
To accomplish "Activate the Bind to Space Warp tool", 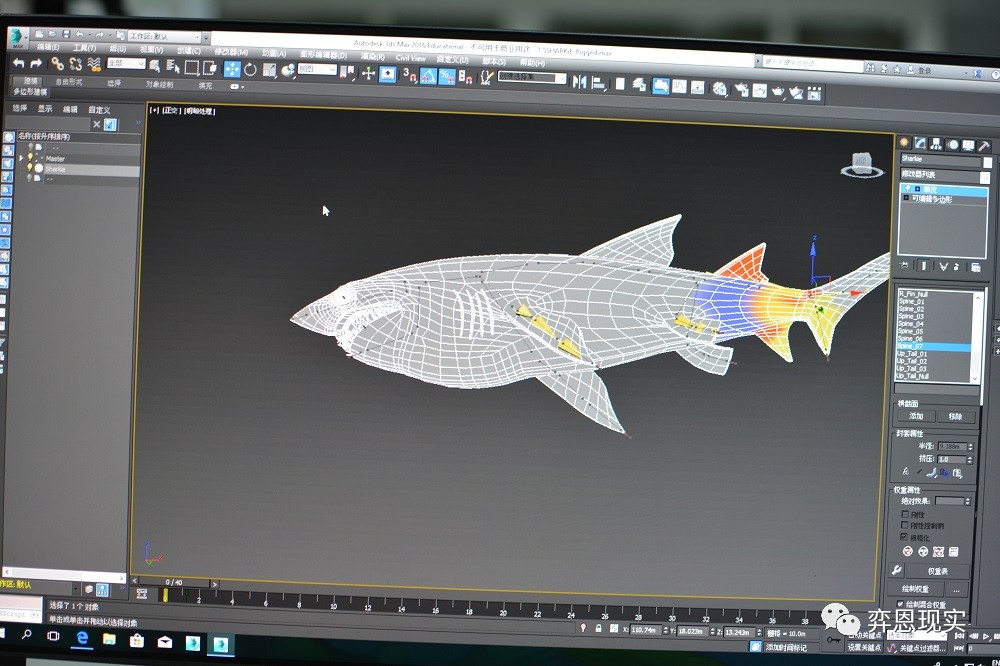I will pyautogui.click(x=94, y=64).
